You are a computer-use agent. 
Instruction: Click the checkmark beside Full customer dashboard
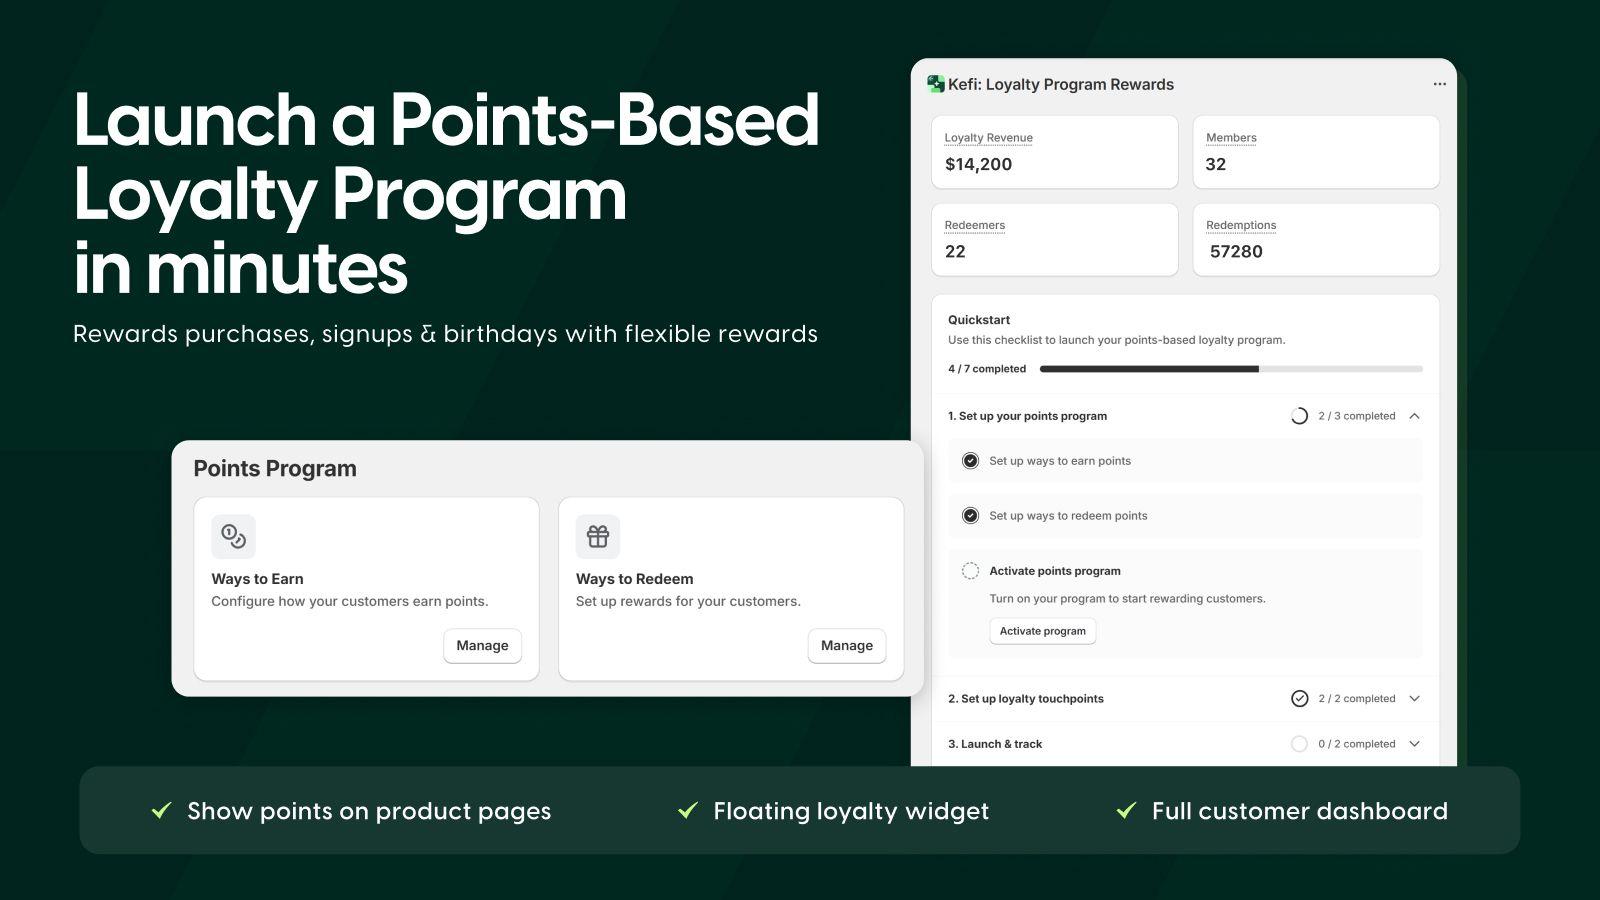[x=1128, y=810]
